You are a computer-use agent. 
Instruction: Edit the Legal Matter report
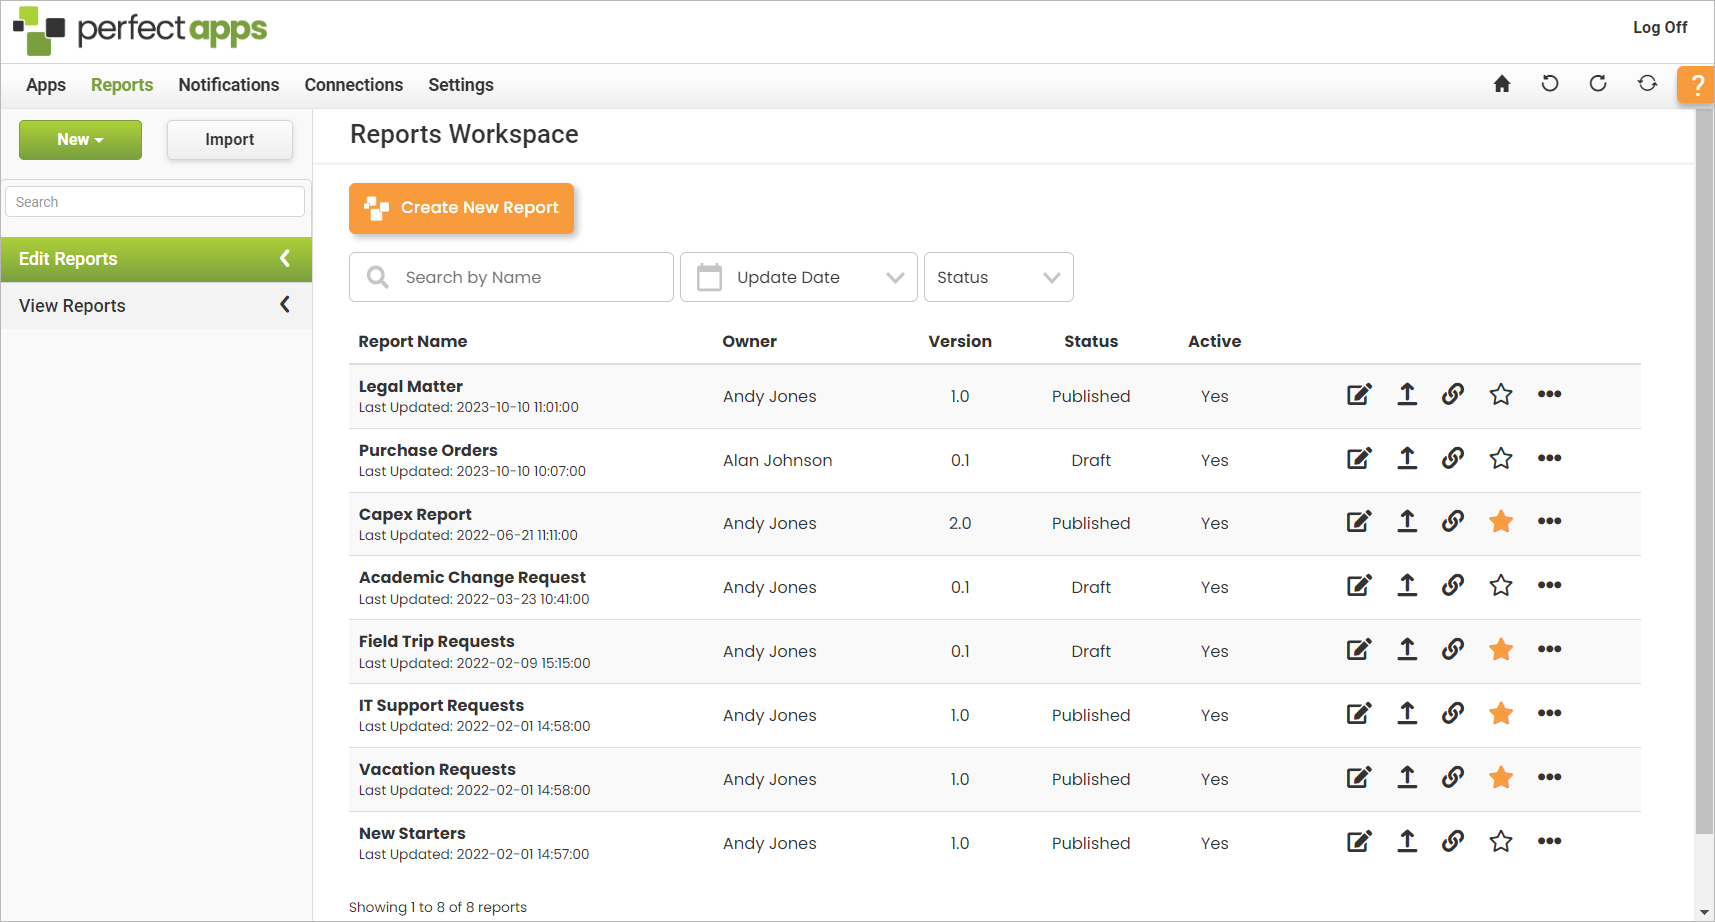[x=1358, y=395]
